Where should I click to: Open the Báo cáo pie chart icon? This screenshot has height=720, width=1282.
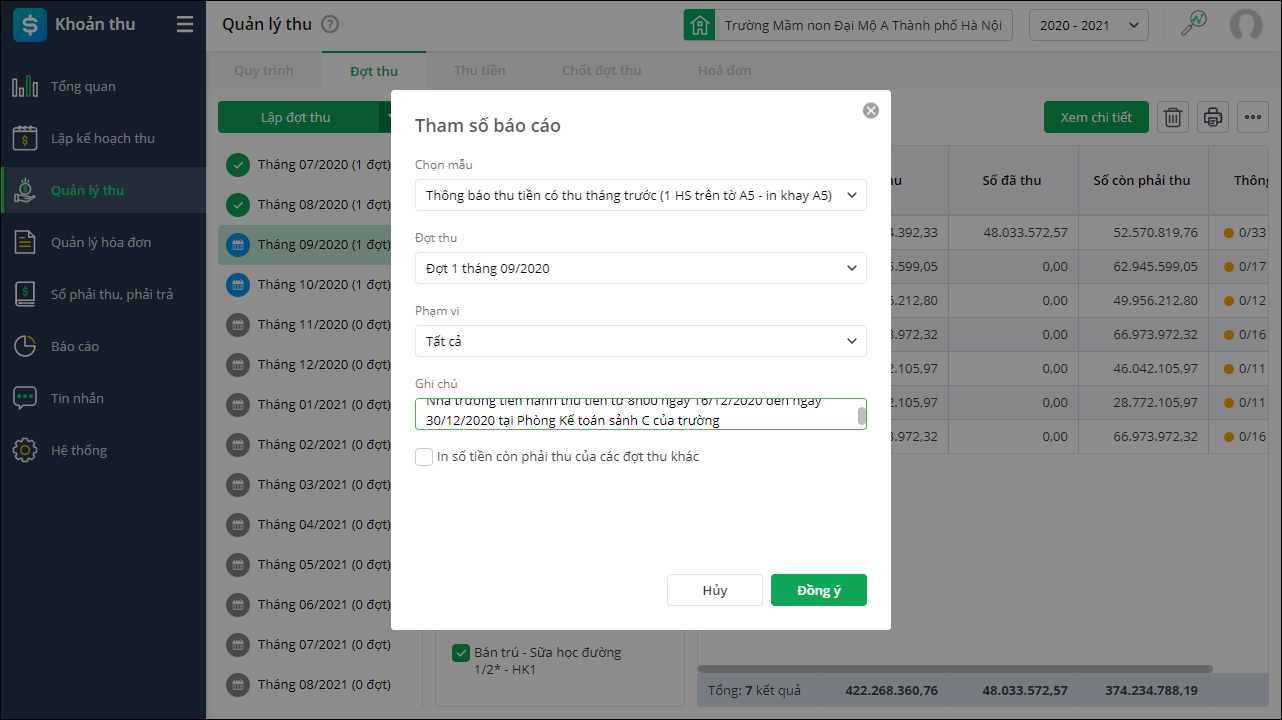tap(25, 346)
